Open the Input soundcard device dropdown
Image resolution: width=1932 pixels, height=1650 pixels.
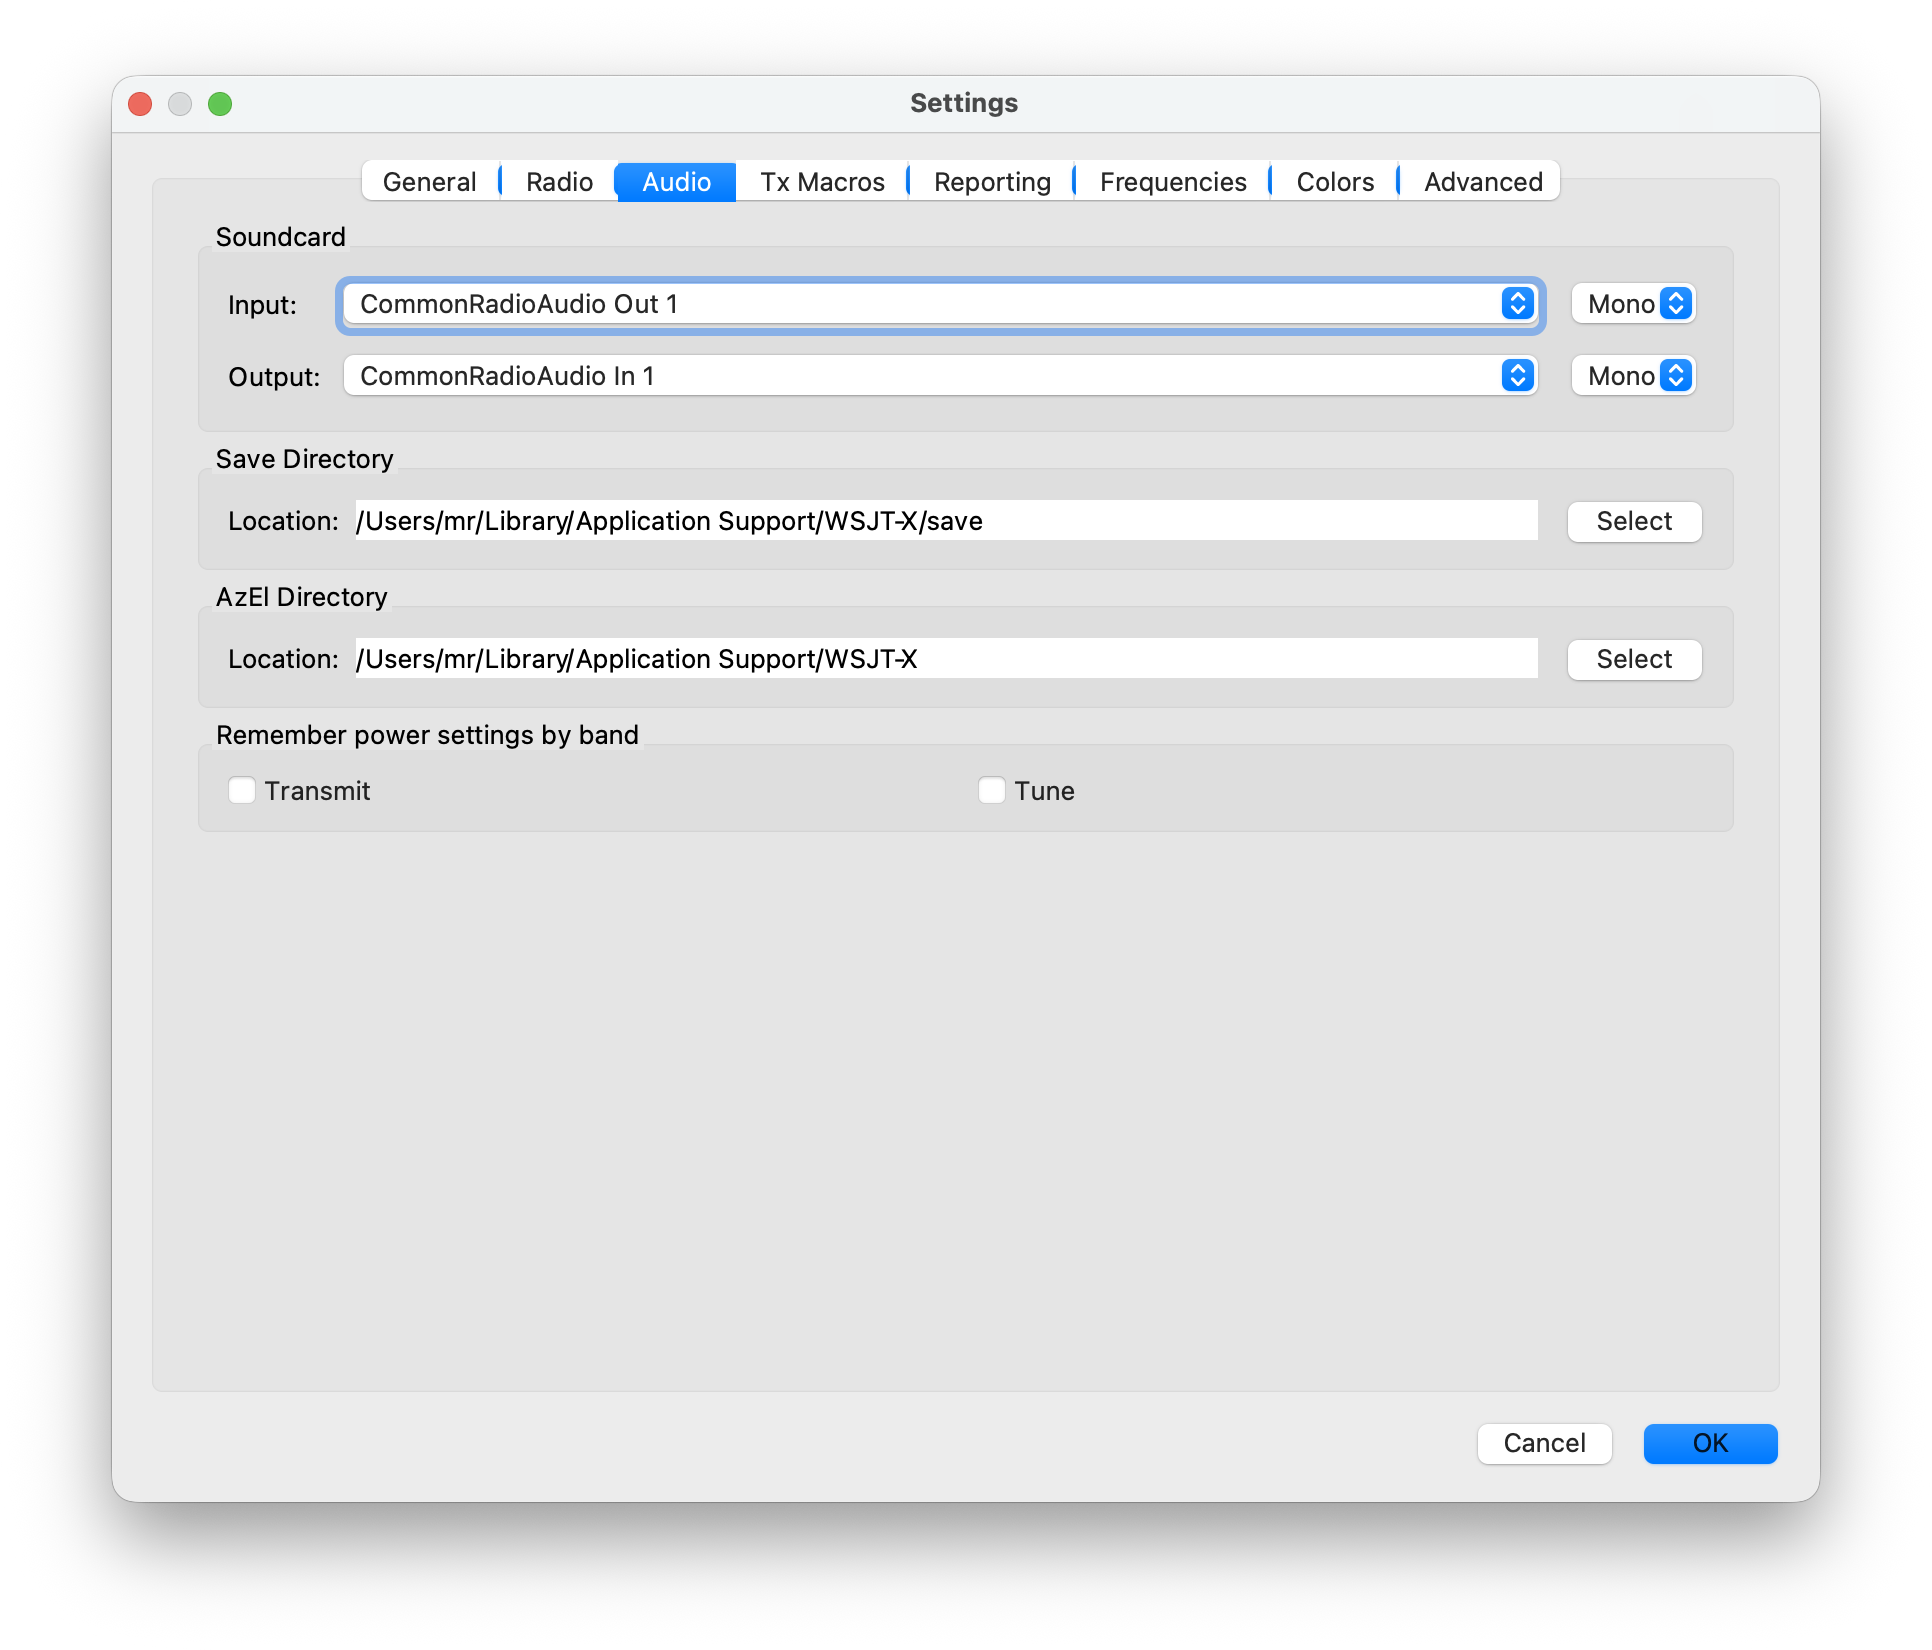[940, 304]
